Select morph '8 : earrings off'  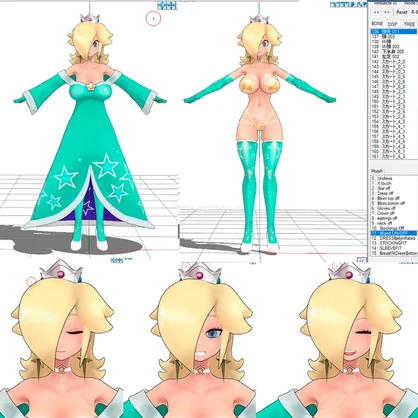point(394,218)
